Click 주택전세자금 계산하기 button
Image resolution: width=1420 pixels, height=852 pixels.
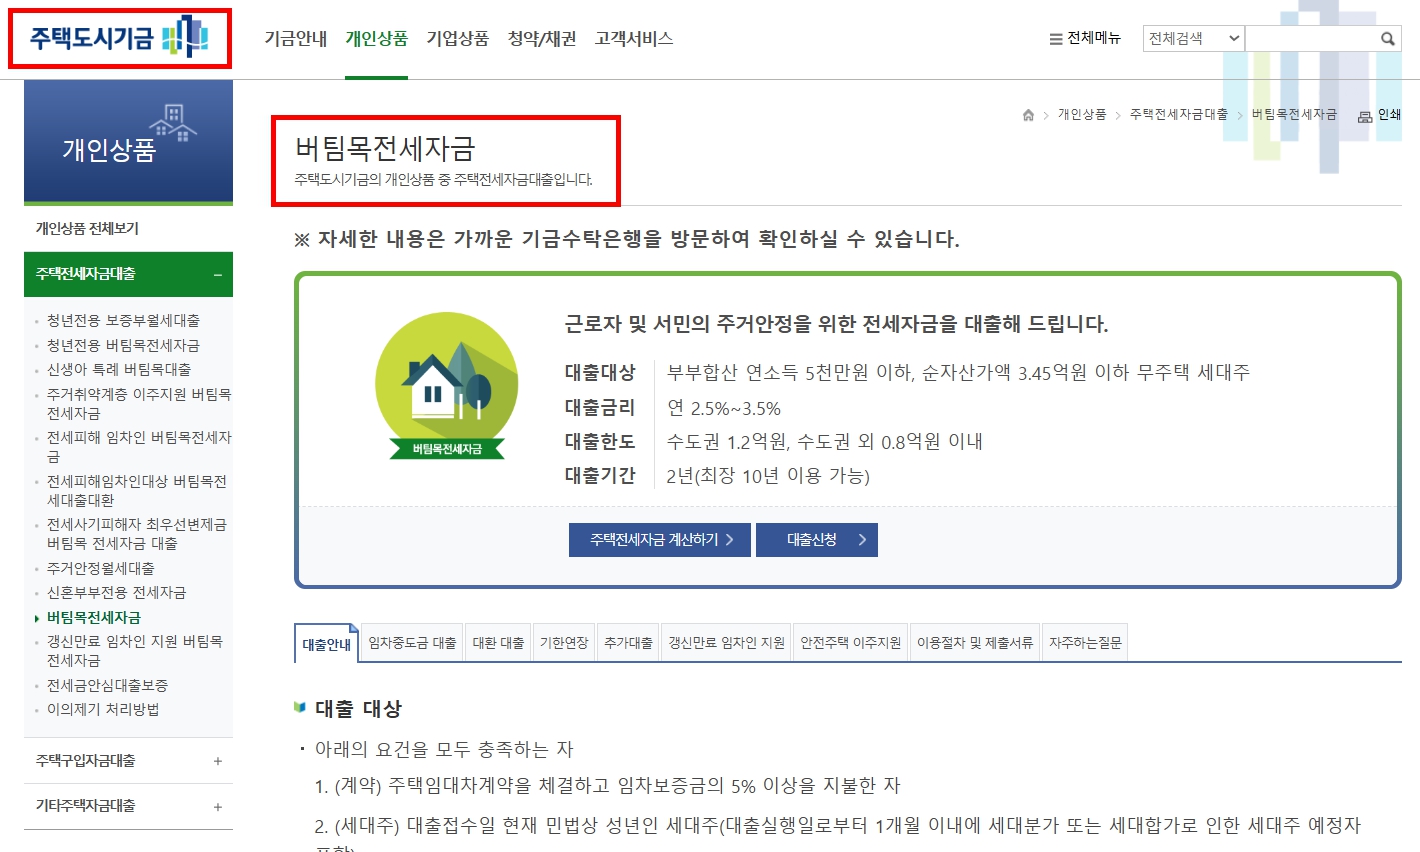pyautogui.click(x=660, y=540)
